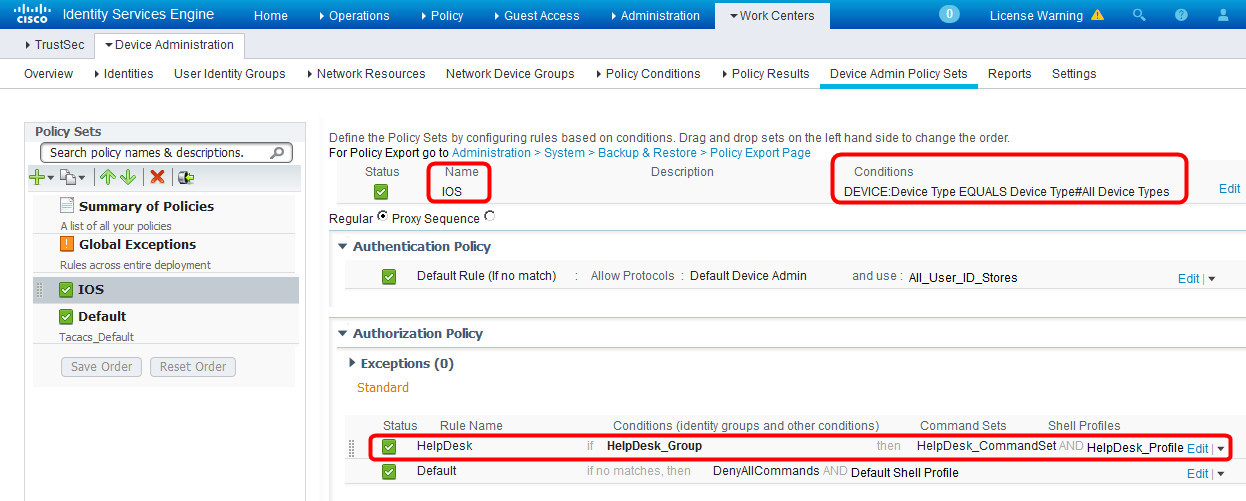Toggle the Default Rule authentication status checkbox
The width and height of the screenshot is (1246, 501).
389,277
